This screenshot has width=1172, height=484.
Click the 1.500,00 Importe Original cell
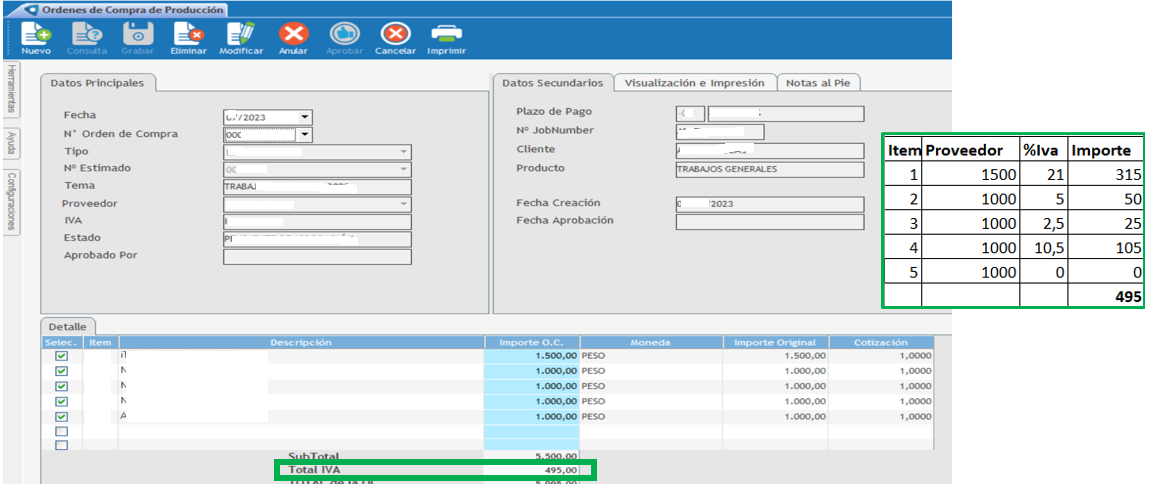(x=776, y=356)
